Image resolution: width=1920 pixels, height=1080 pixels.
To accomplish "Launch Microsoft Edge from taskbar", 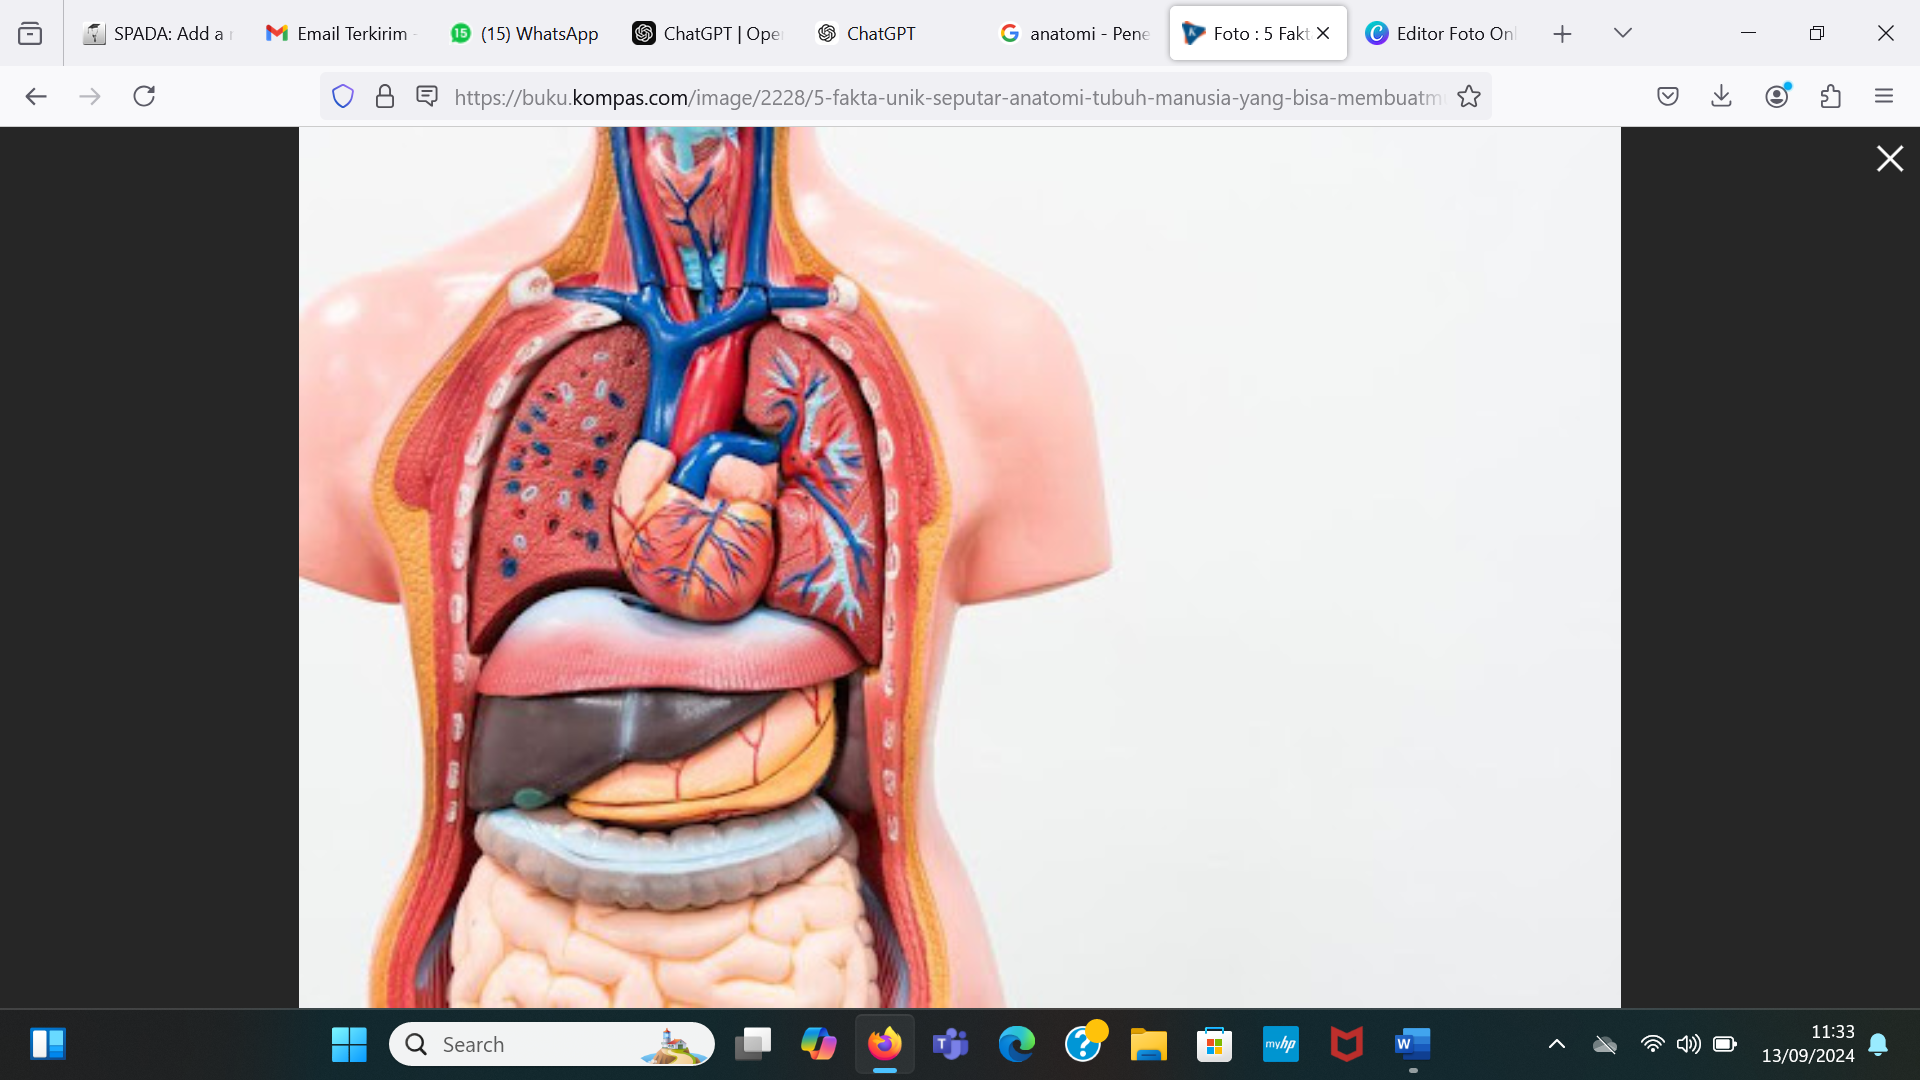I will click(1017, 1044).
